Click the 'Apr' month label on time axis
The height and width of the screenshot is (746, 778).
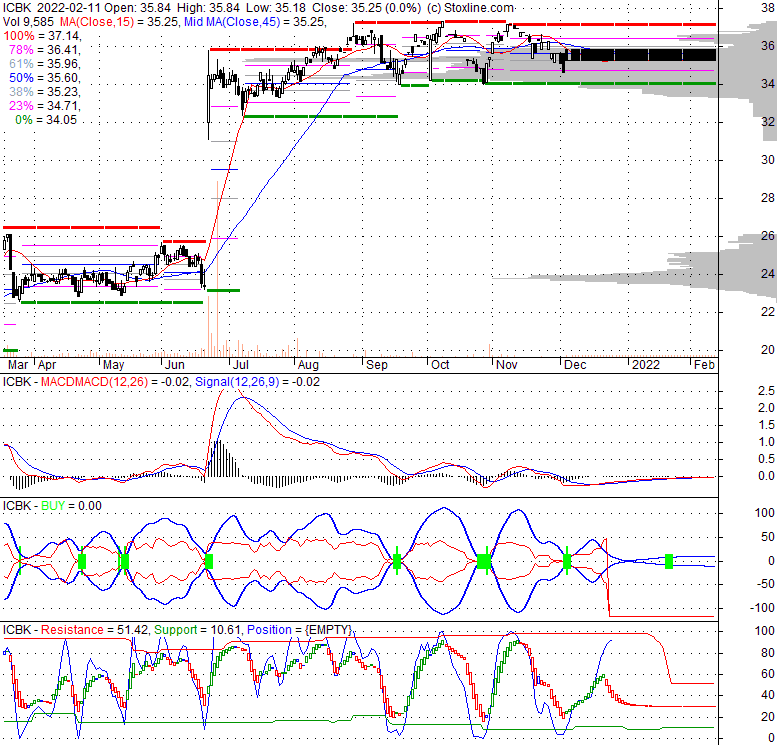(x=47, y=365)
